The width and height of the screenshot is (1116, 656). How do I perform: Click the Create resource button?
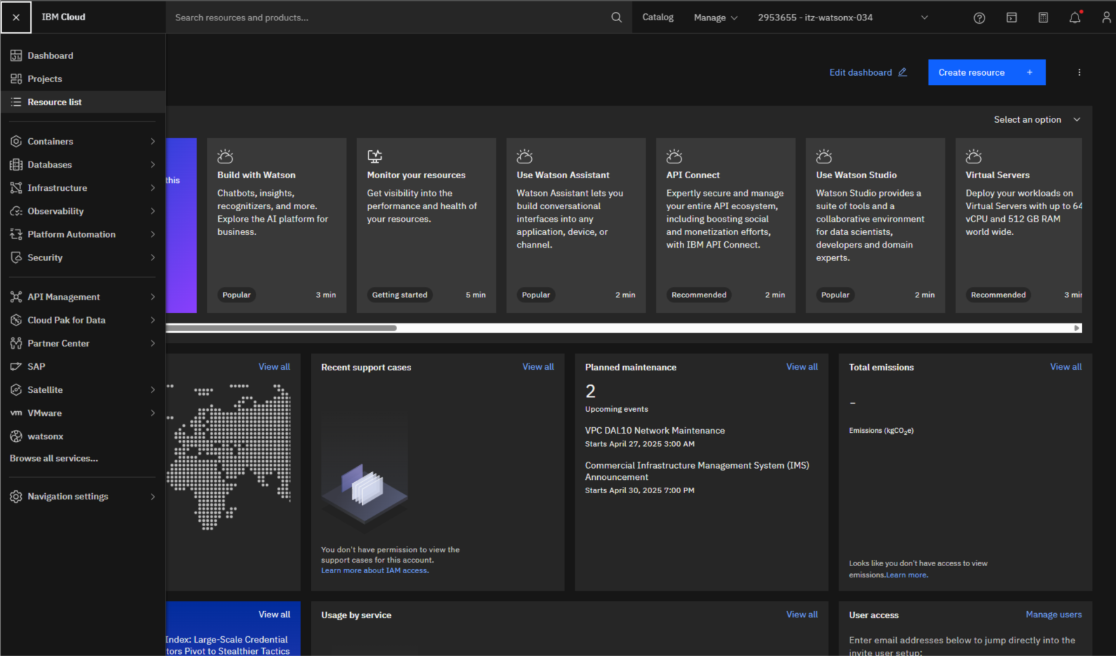(986, 73)
